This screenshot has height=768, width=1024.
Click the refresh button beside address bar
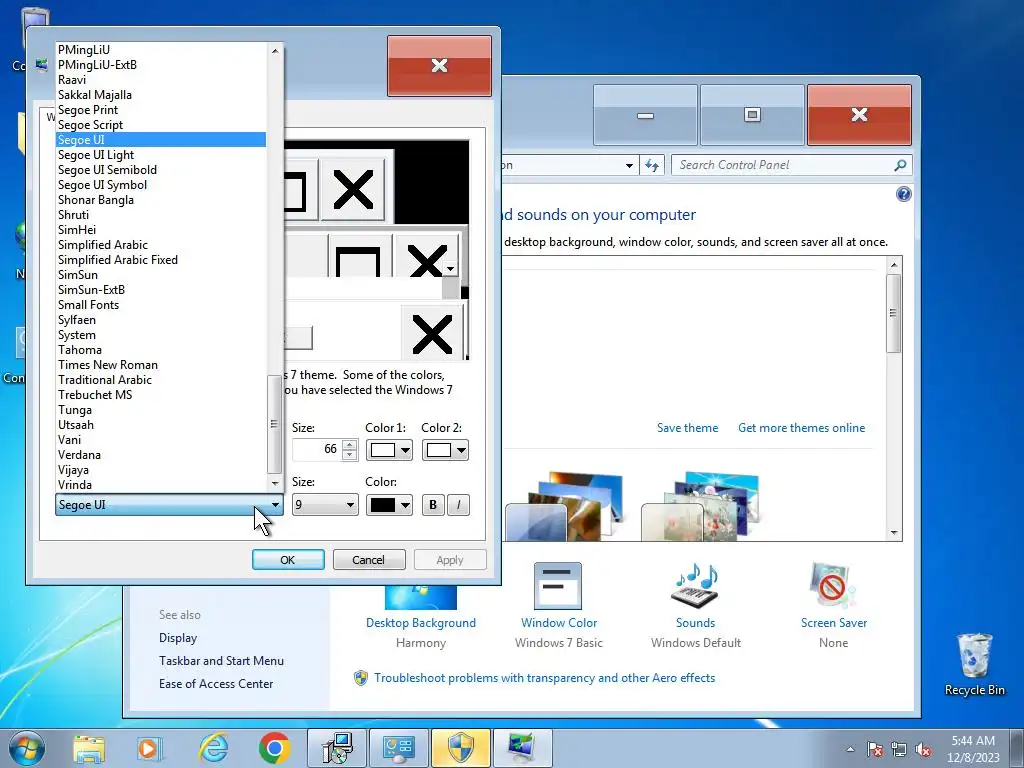click(x=652, y=165)
